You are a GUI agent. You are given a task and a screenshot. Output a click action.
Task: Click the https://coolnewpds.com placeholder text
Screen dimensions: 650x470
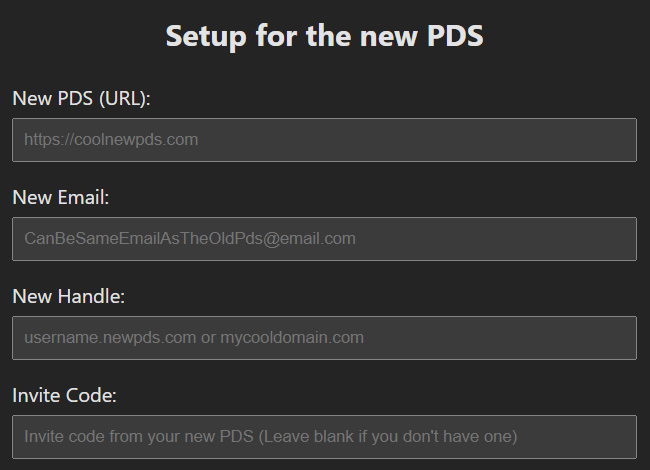pos(111,140)
